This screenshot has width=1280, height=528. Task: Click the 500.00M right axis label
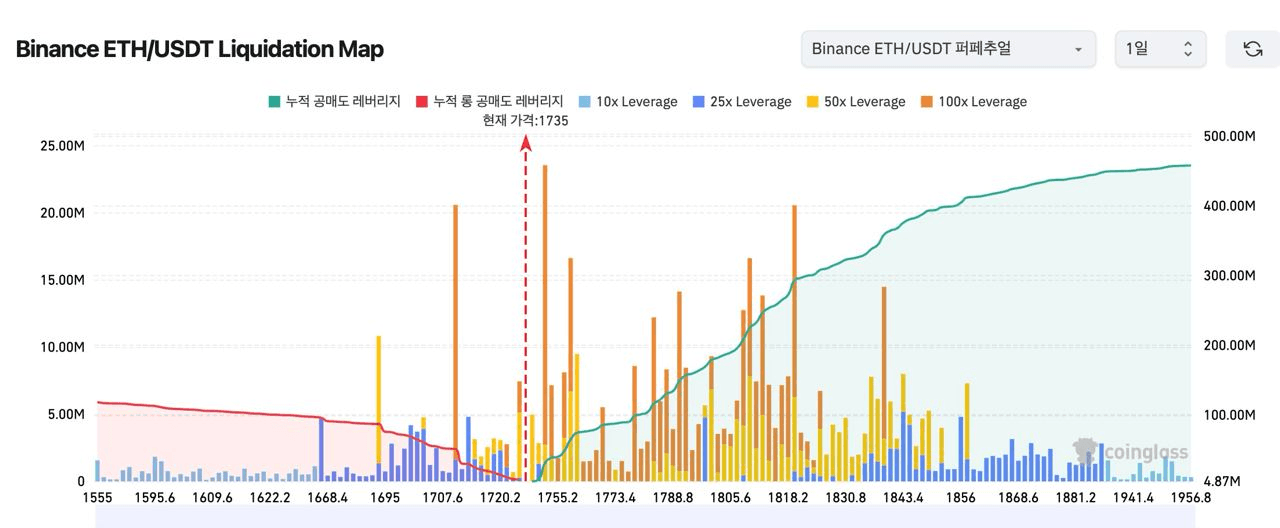tap(1228, 136)
